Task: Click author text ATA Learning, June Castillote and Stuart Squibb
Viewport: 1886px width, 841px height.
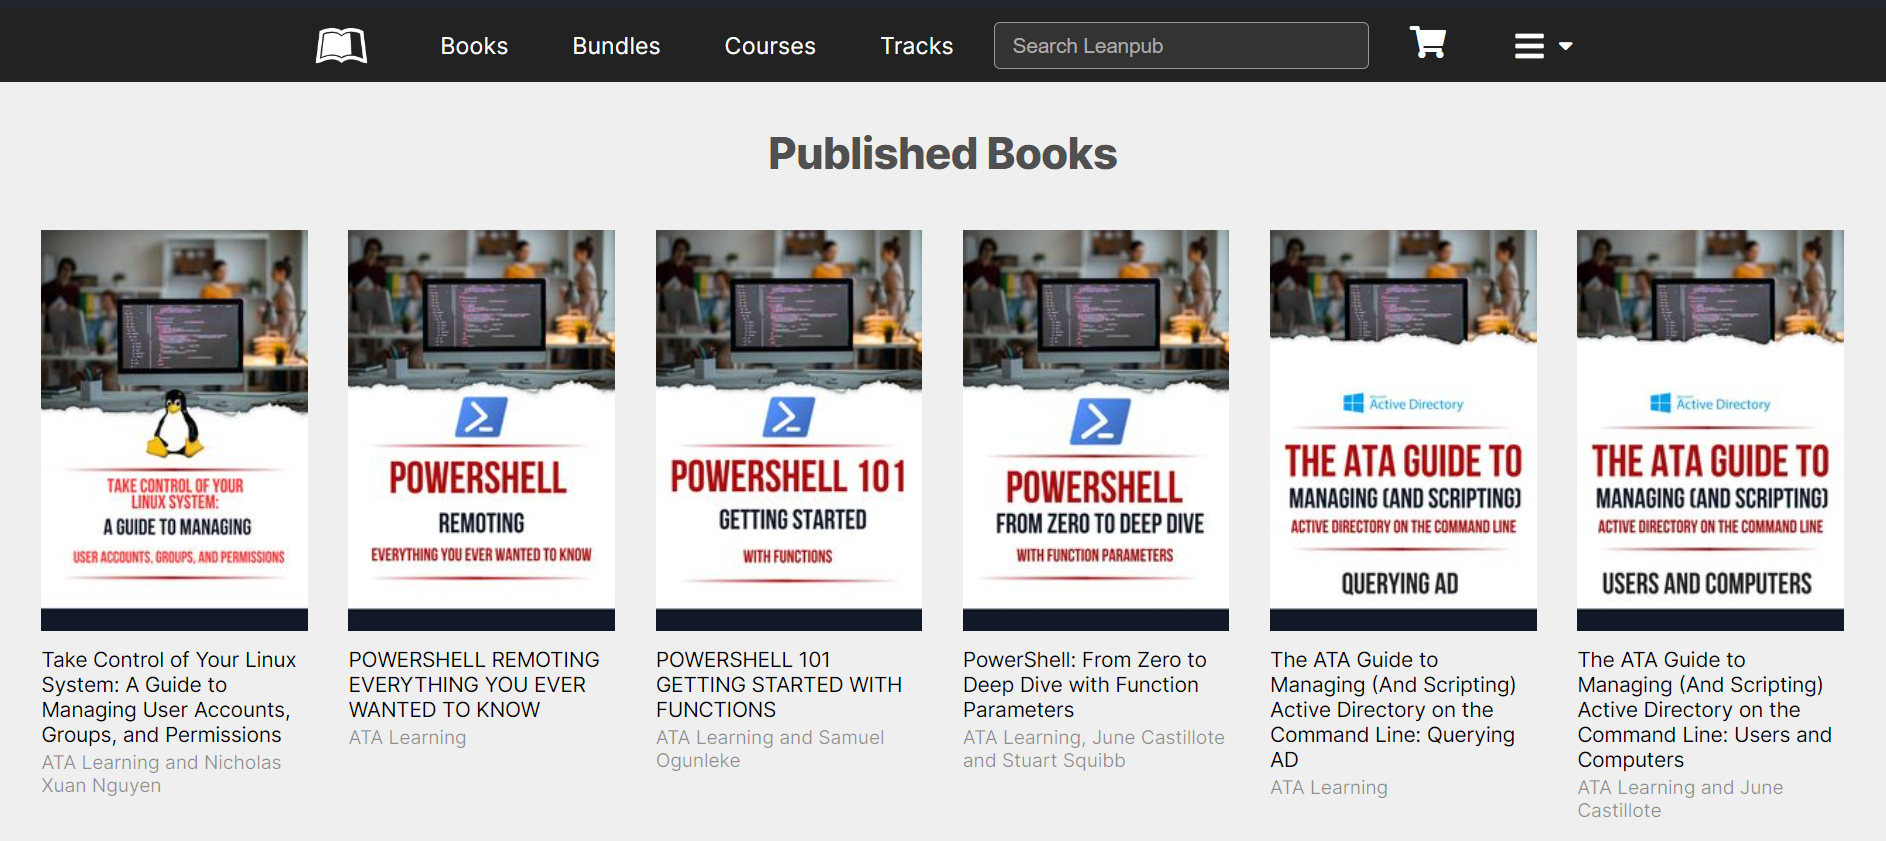Action: coord(1094,749)
